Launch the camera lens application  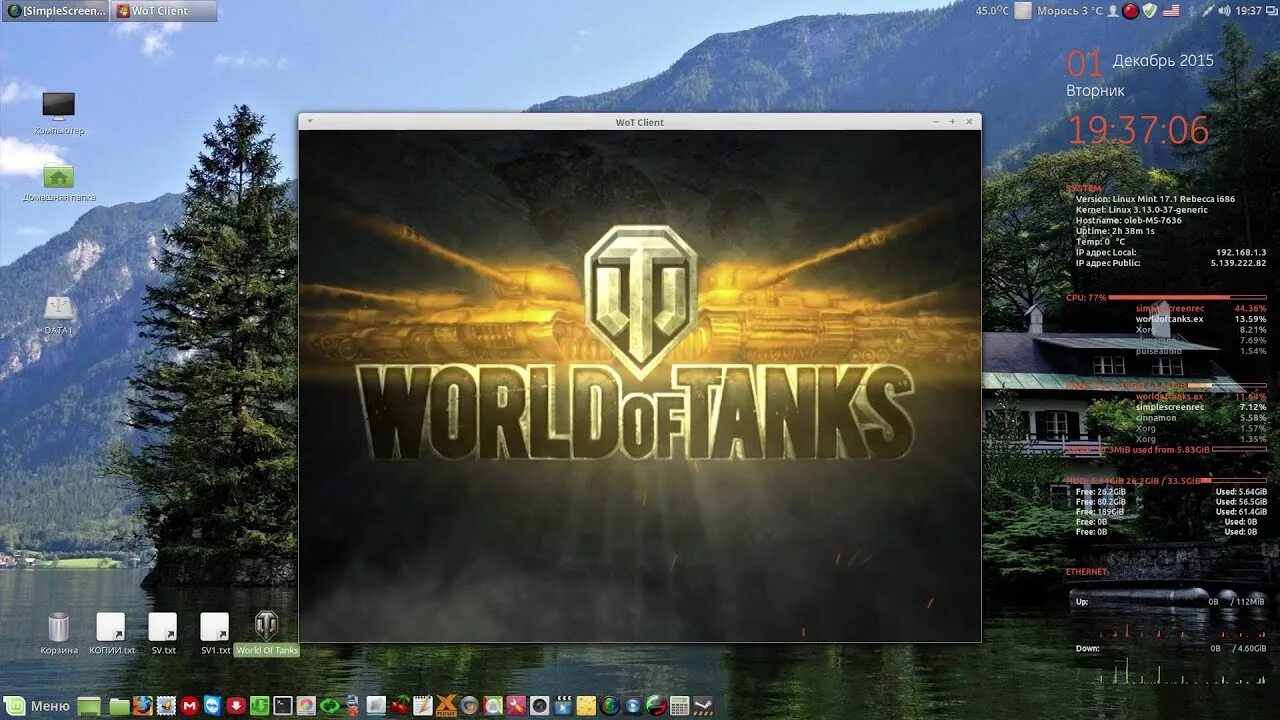[x=539, y=706]
